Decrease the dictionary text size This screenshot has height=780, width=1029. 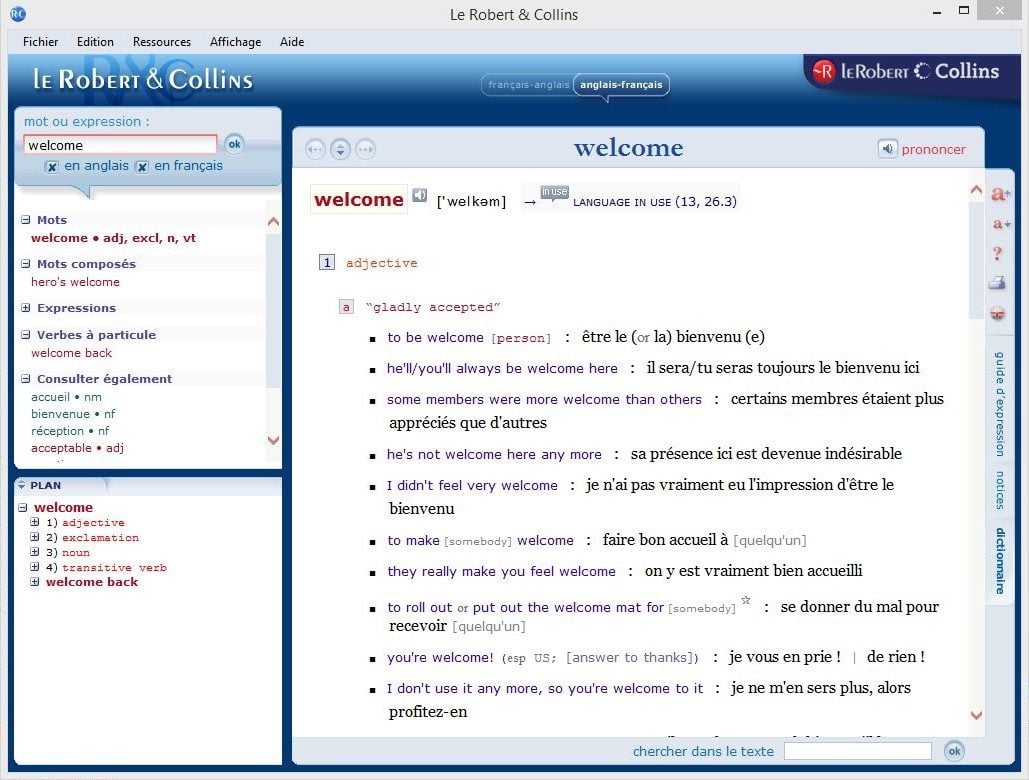click(1001, 224)
